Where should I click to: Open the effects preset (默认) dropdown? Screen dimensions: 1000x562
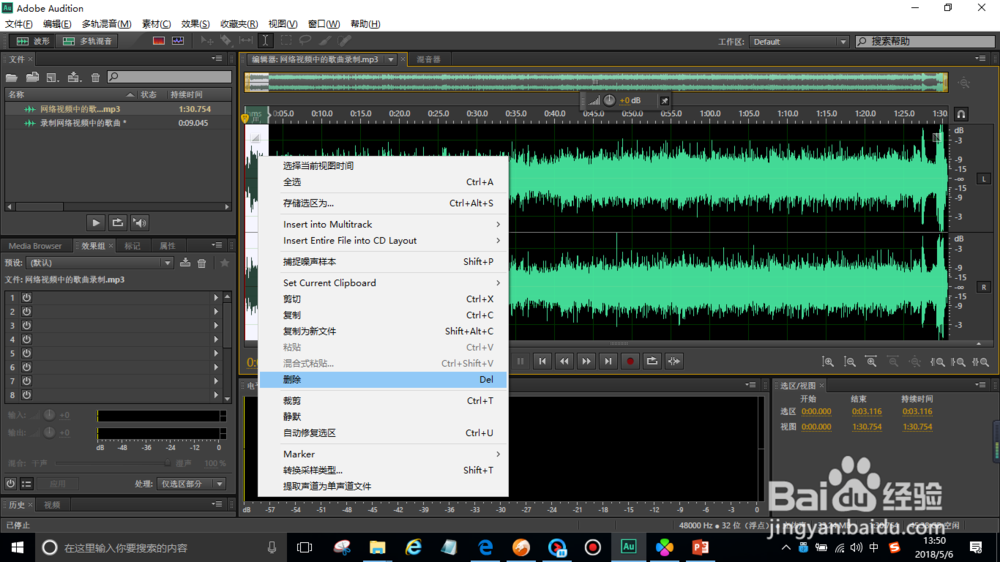(98, 263)
